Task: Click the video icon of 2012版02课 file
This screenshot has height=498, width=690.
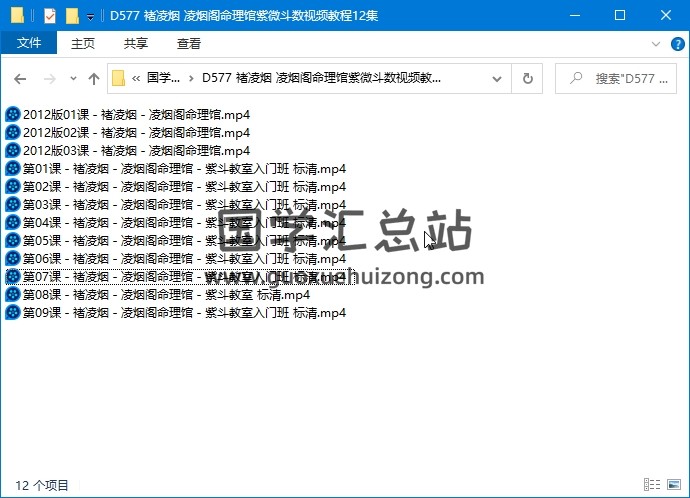Action: click(13, 132)
